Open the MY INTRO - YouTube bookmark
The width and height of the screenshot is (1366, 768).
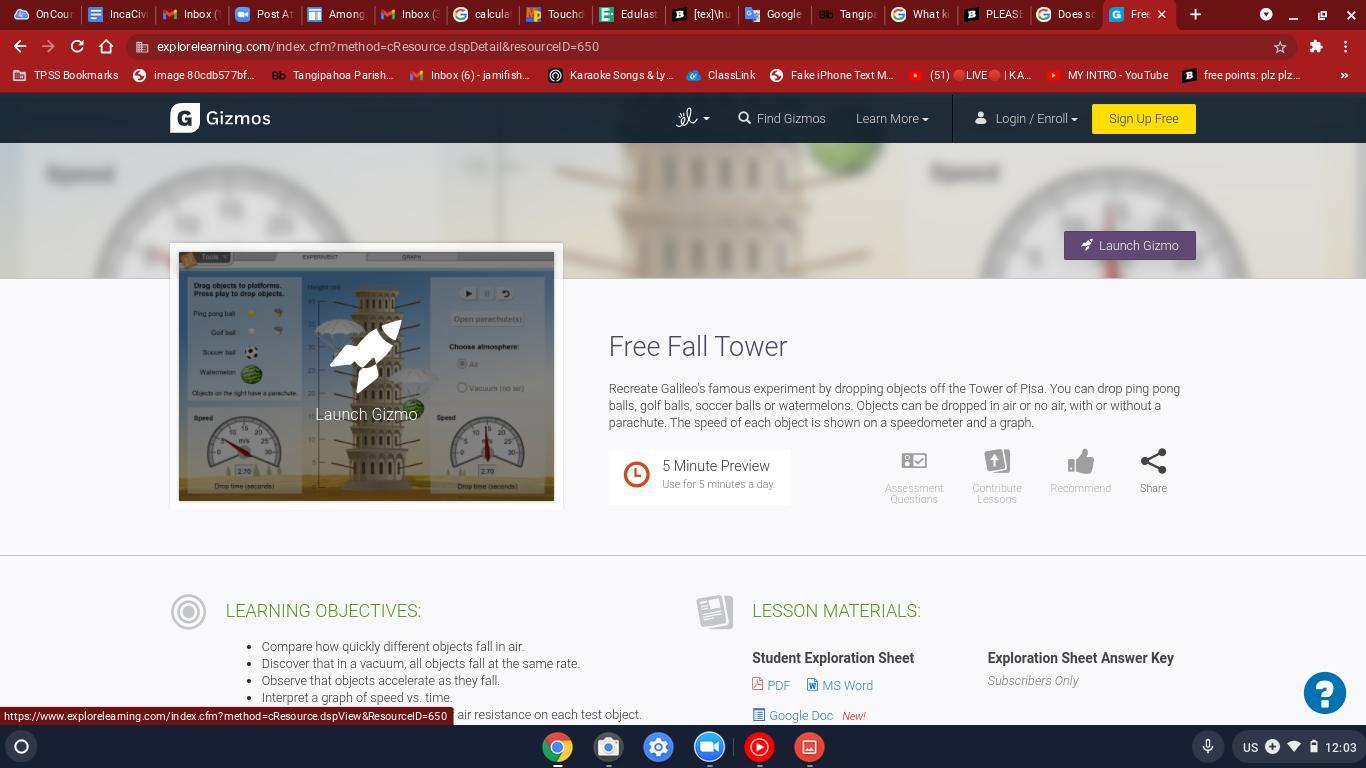[x=1107, y=75]
